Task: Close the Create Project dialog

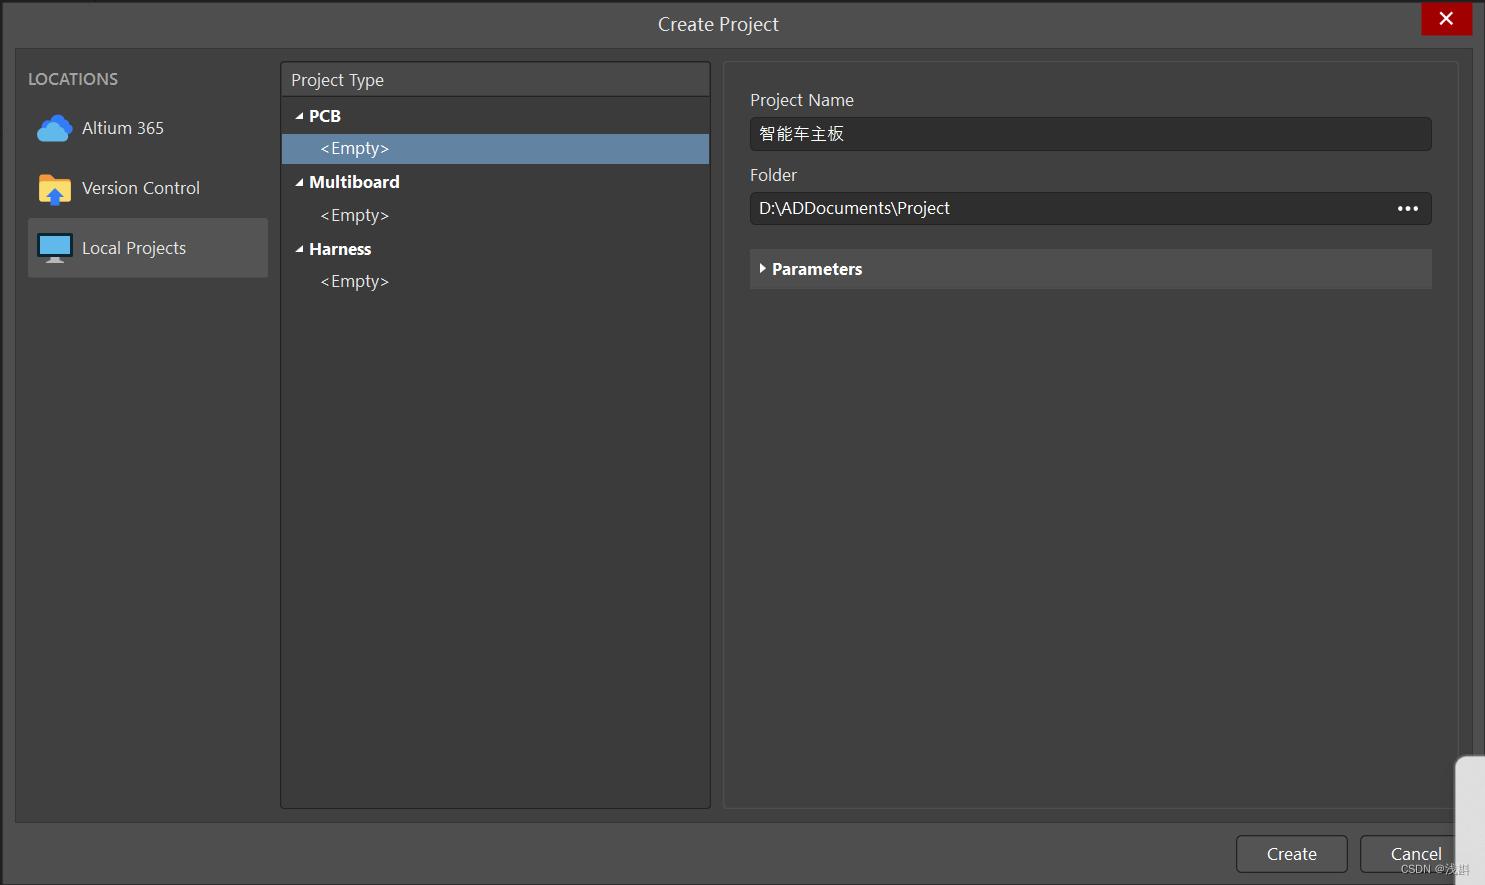Action: (1446, 18)
